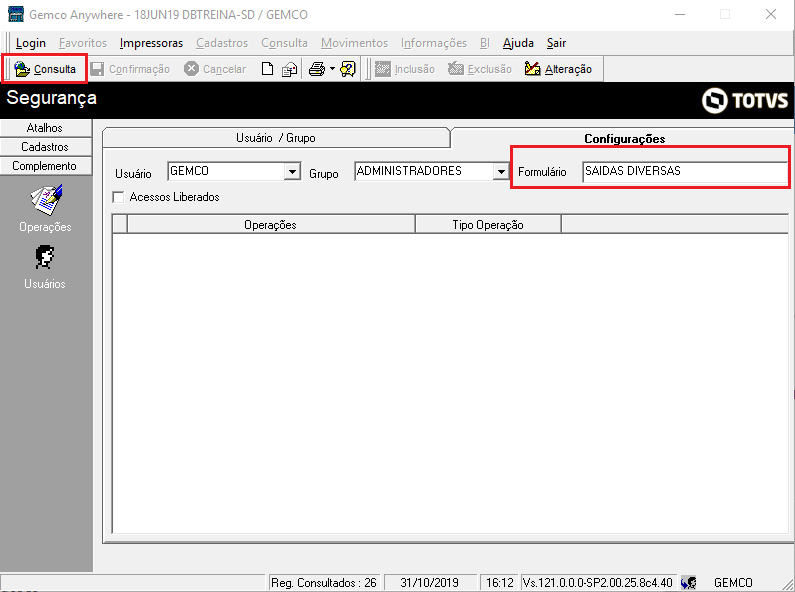Viewport: 795px width, 592px height.
Task: Click the Cadastros sidebar button
Action: [46, 147]
